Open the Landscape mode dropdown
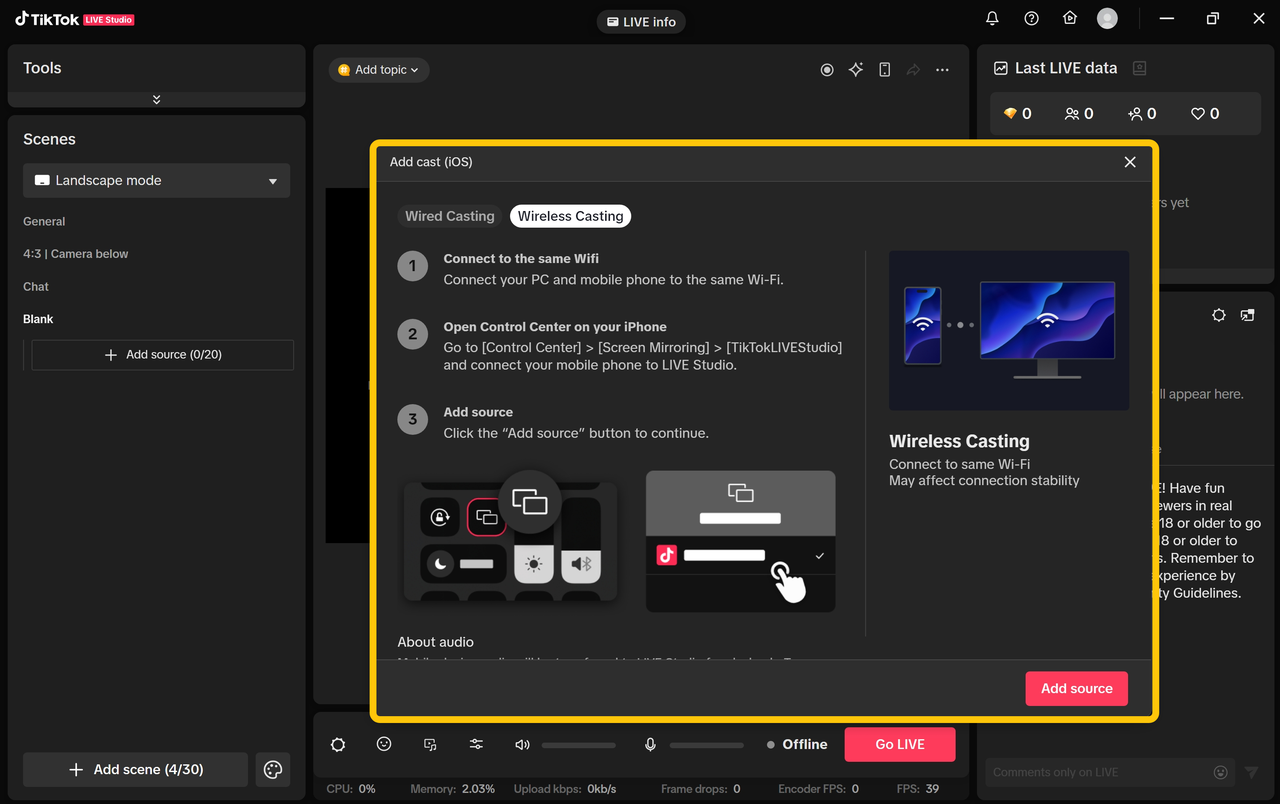The height and width of the screenshot is (804, 1280). click(157, 181)
